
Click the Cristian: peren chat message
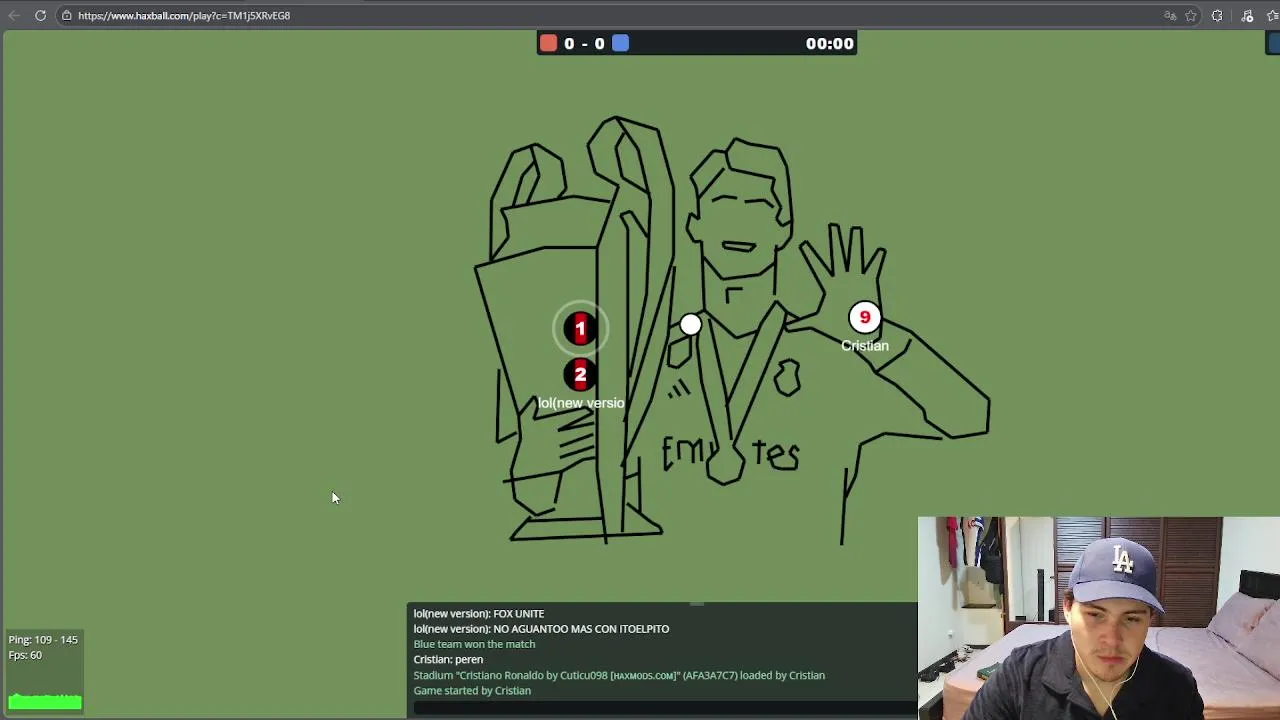tap(448, 660)
